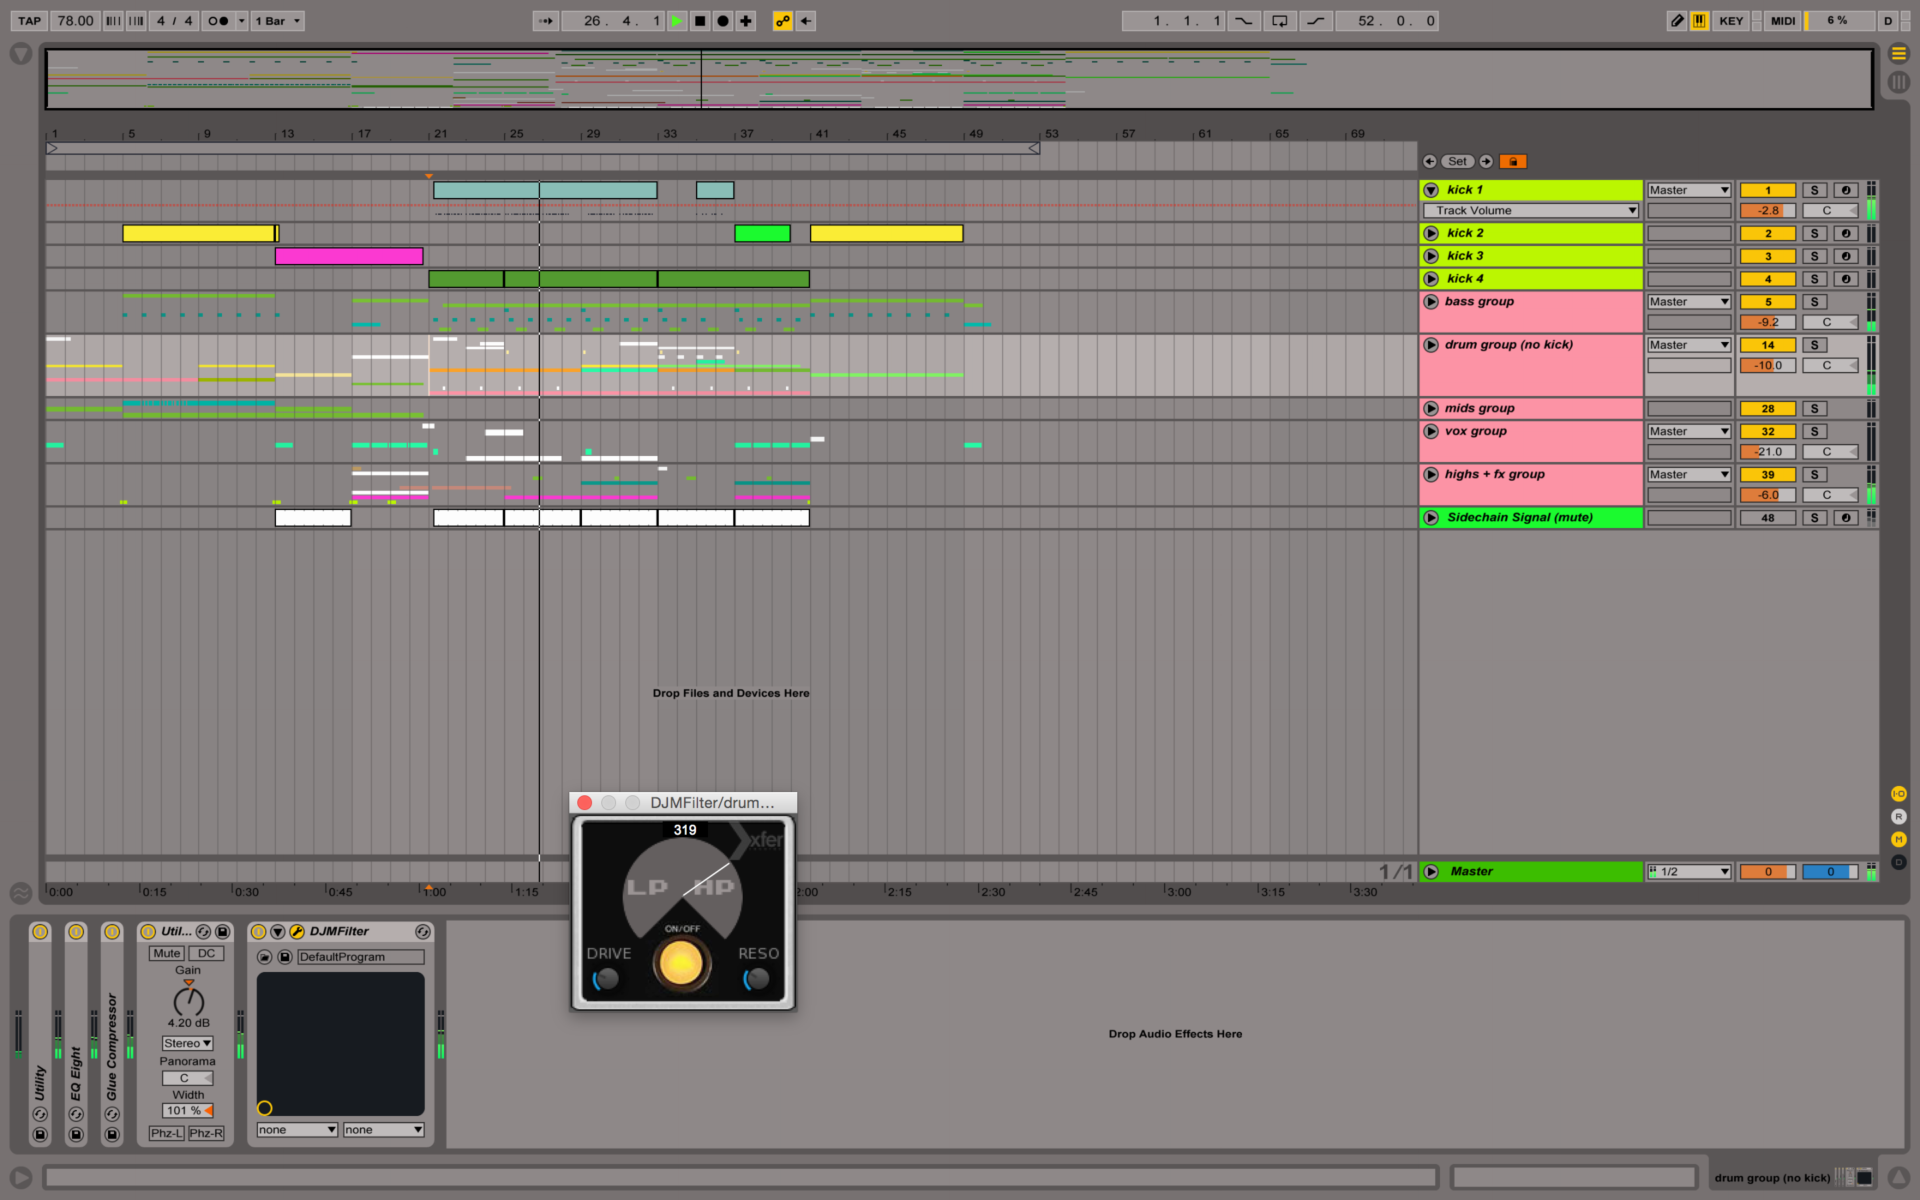
Task: Click the Back to Arrangement arrow icon
Action: [806, 20]
